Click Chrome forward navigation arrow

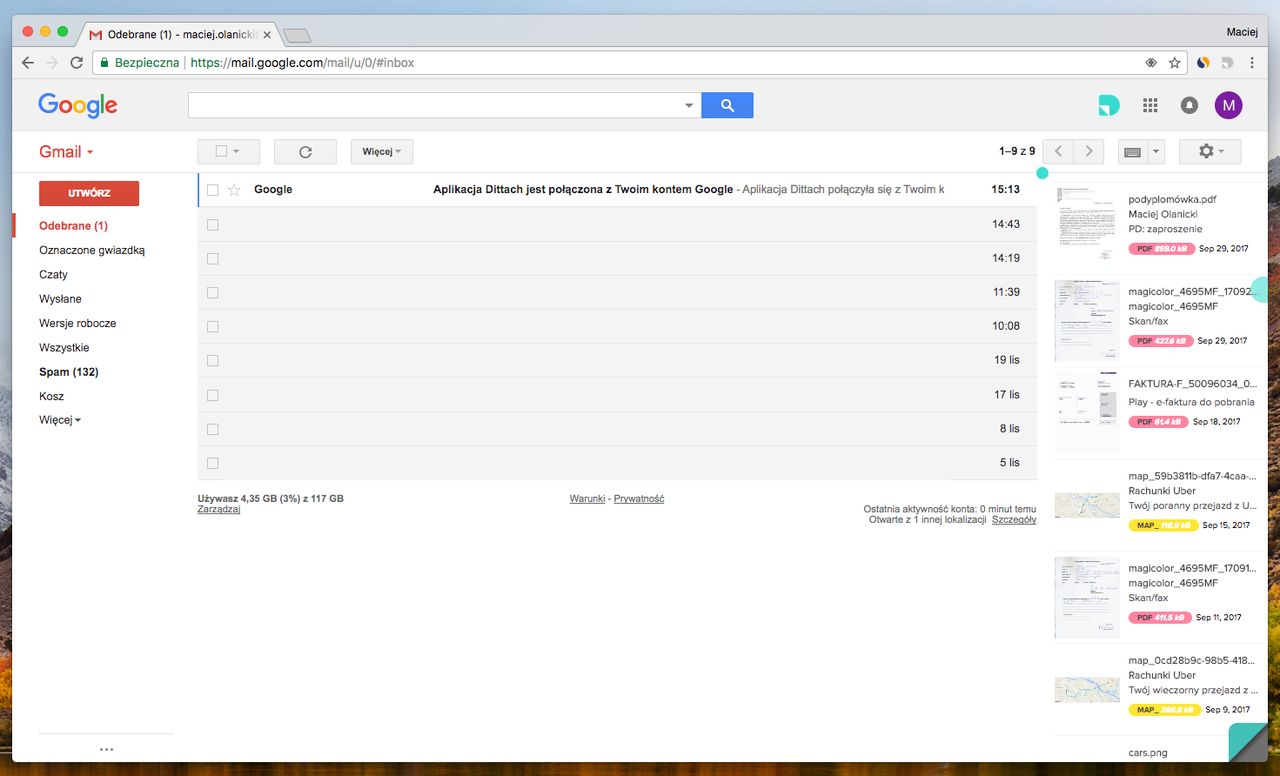tap(52, 62)
